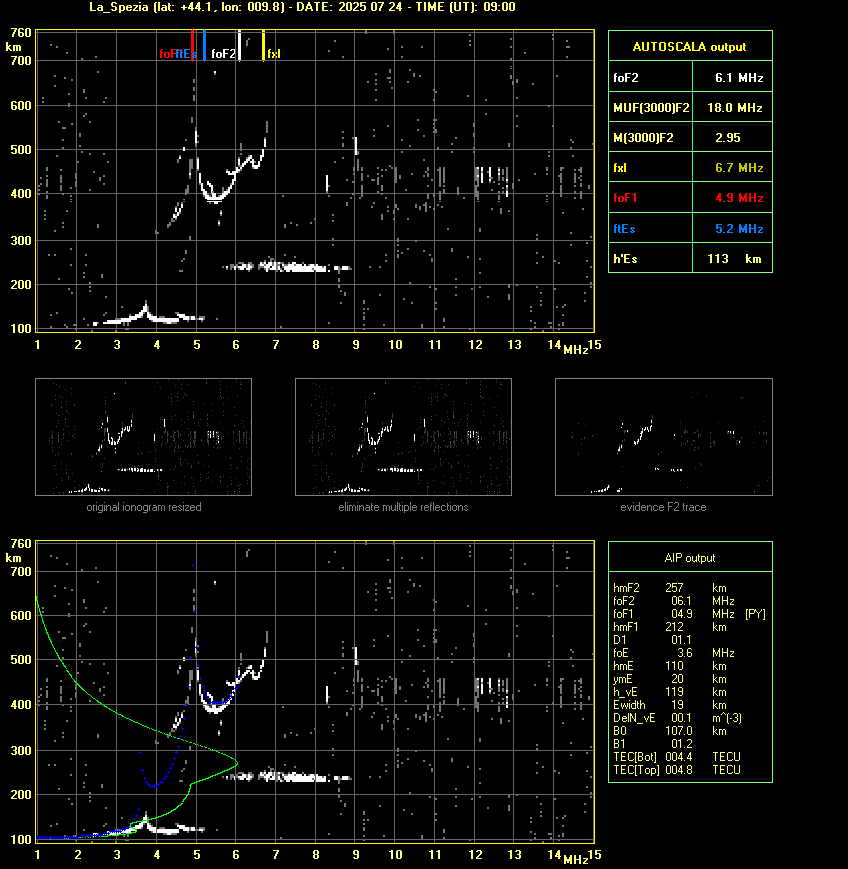848x869 pixels.
Task: Select the red 4.9 MHz value cell
Action: [732, 198]
